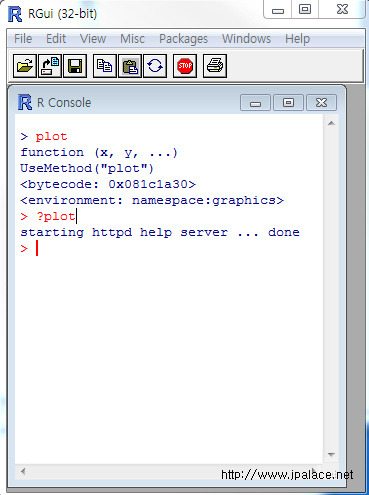Print using the printer toolbar icon

point(215,66)
